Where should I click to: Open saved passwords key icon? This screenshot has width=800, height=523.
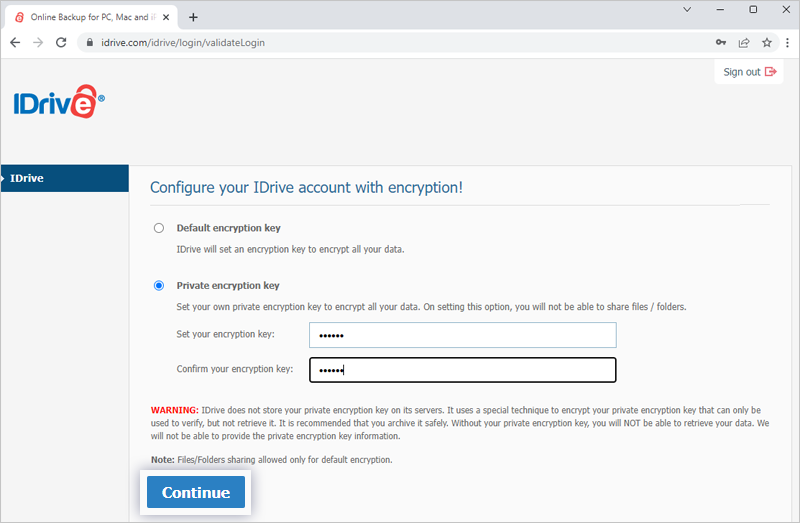[x=720, y=42]
